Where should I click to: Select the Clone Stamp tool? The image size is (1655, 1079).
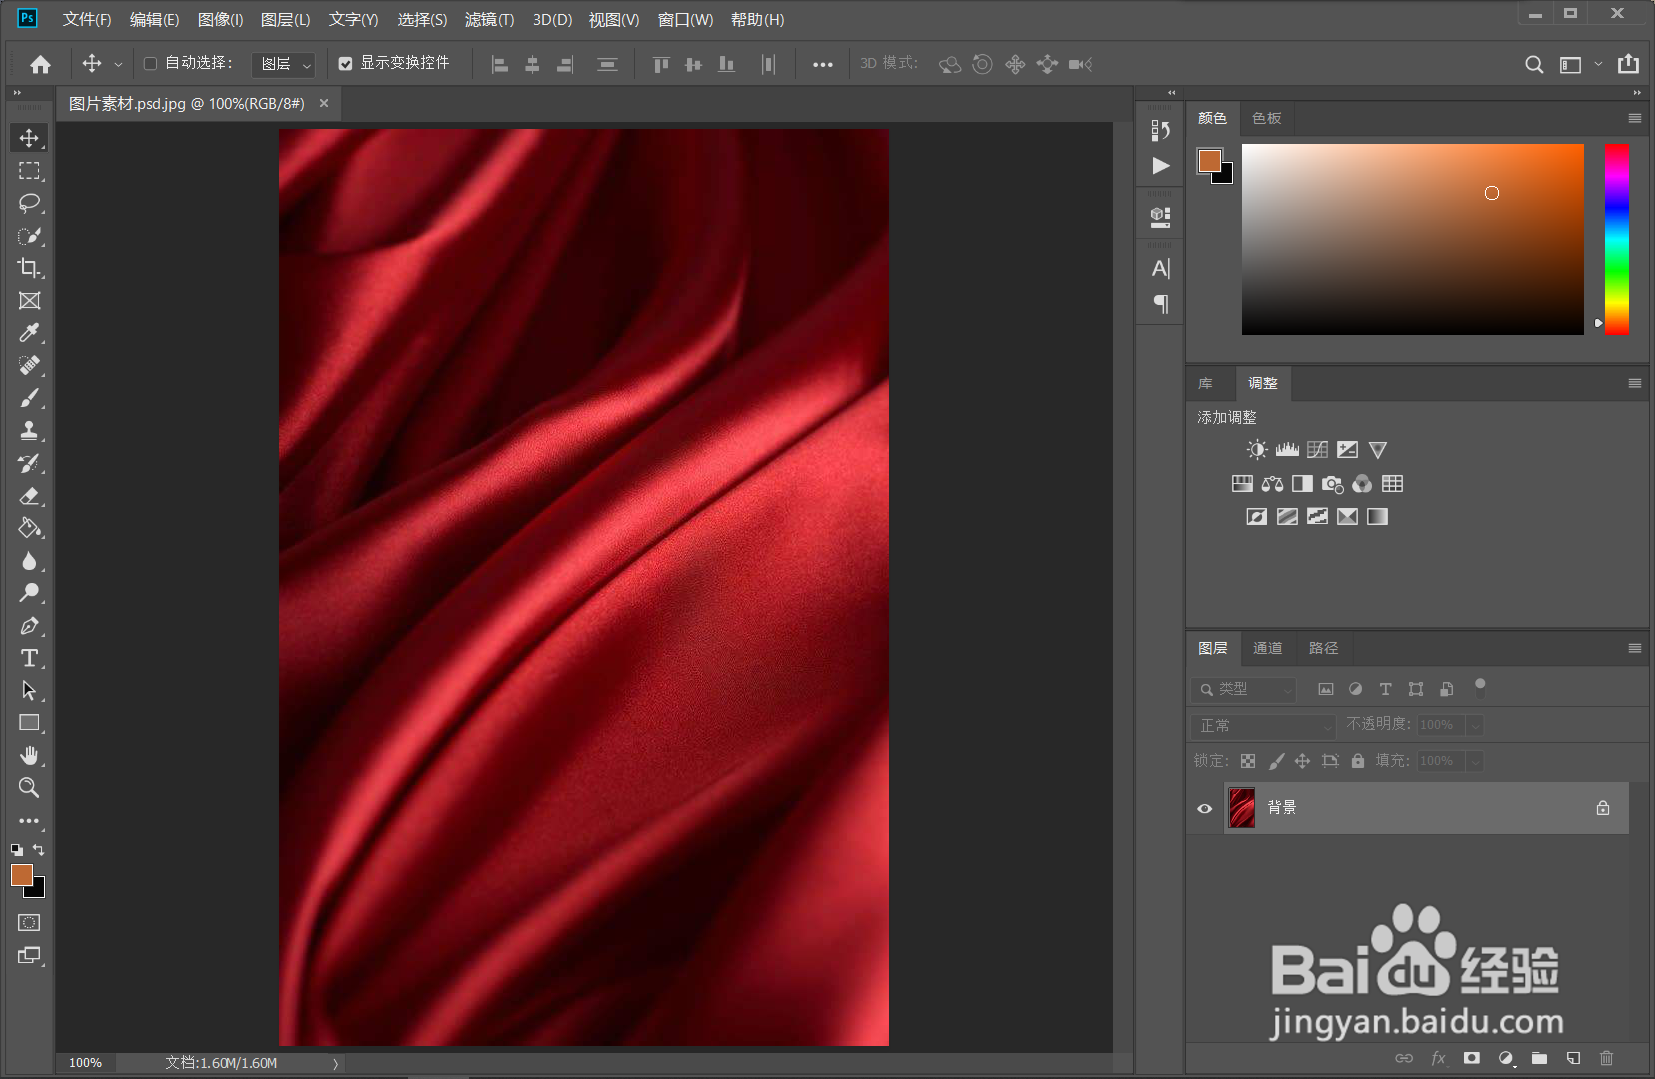tap(29, 431)
